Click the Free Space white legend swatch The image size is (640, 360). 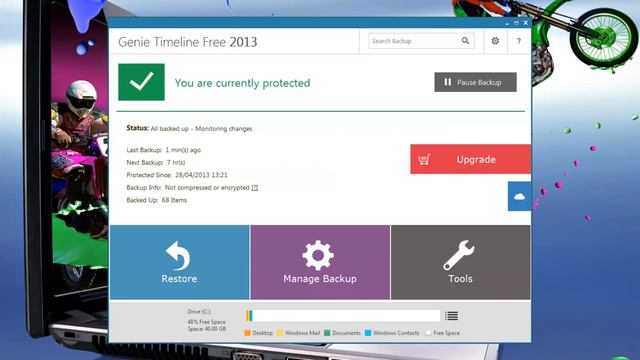(428, 333)
